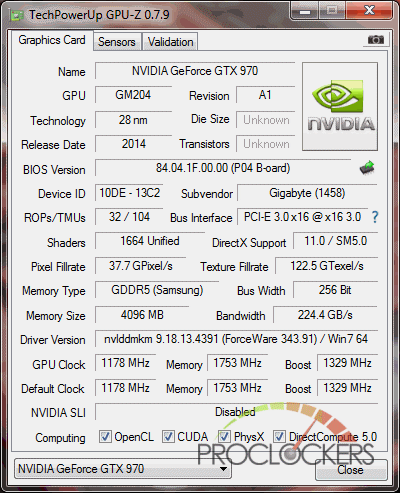
Task: Click GPU Clock field 1178 MHz
Action: pyautogui.click(x=125, y=363)
